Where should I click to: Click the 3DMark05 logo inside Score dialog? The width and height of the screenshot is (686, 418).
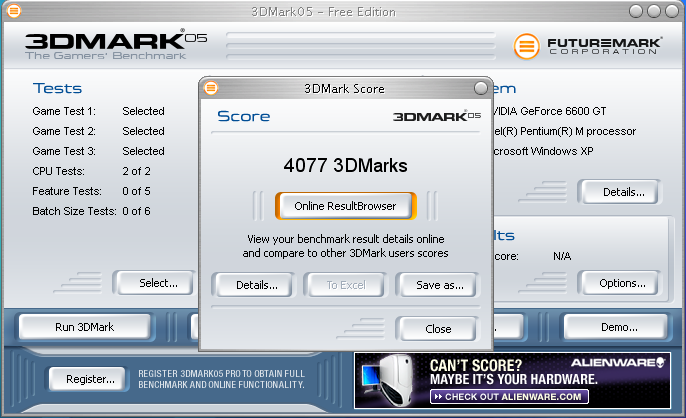tap(437, 116)
